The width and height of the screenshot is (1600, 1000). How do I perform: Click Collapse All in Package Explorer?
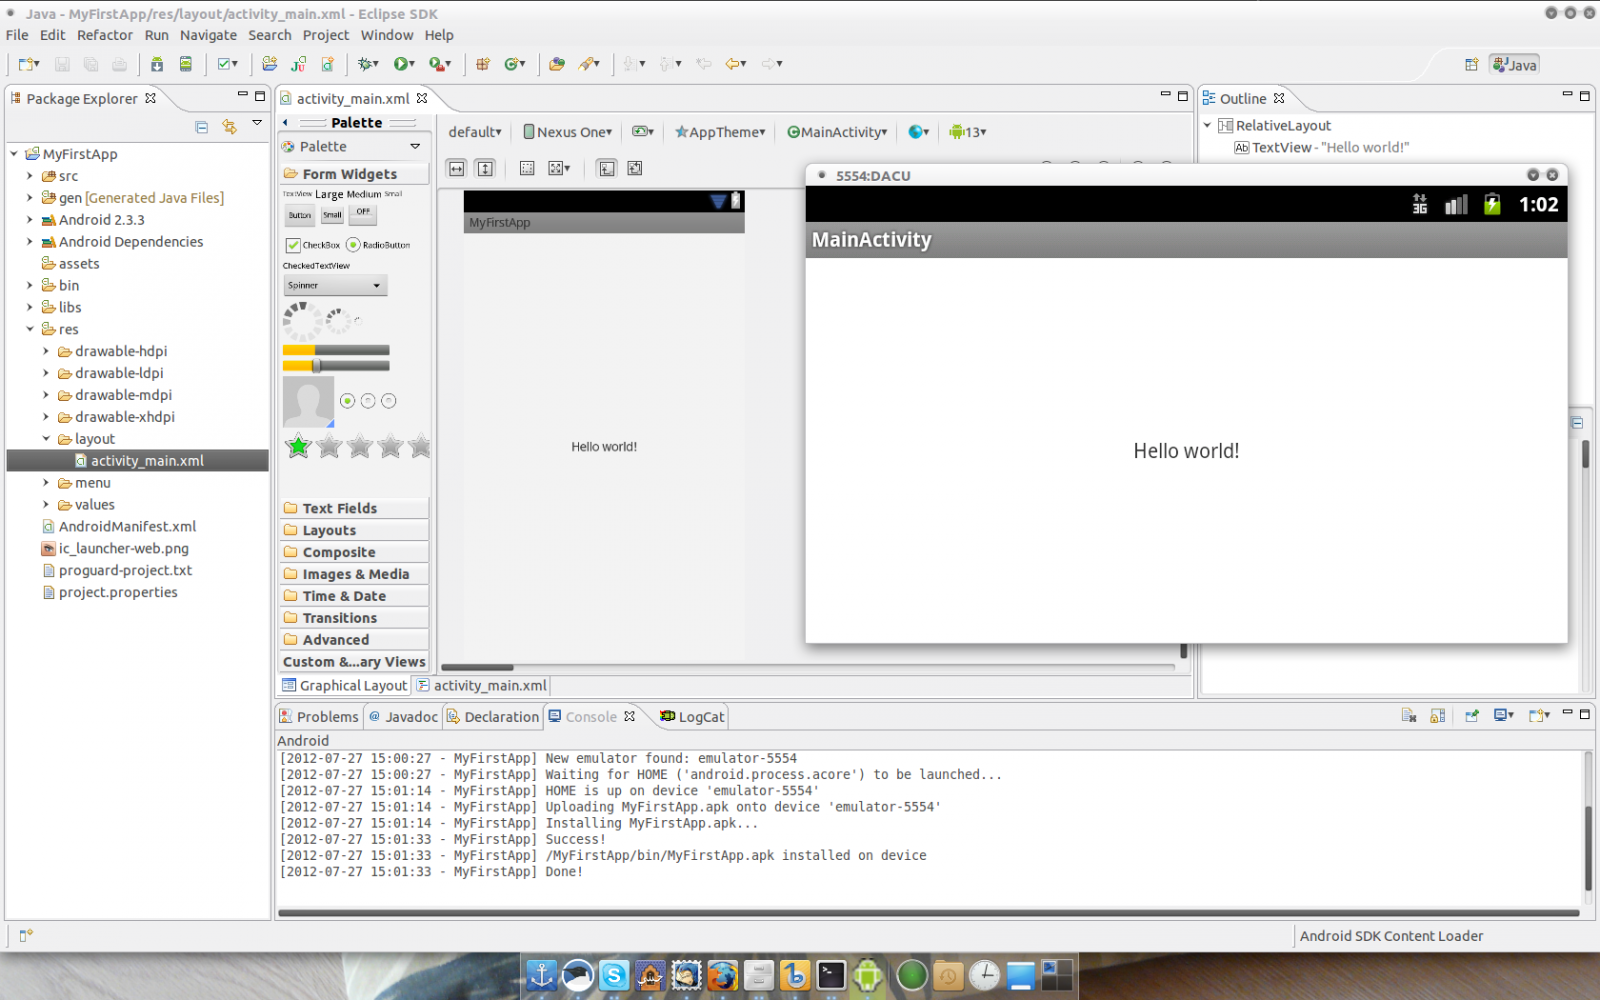pyautogui.click(x=201, y=127)
